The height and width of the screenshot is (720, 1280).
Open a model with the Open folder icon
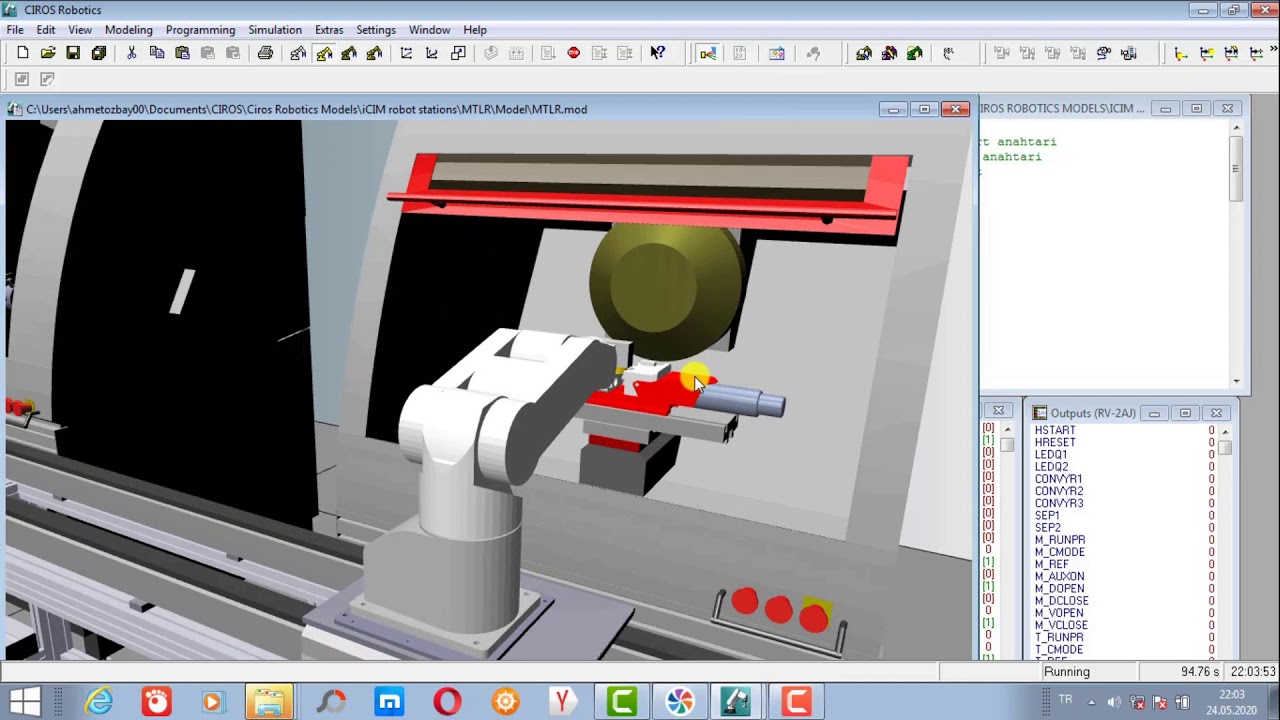coord(48,53)
